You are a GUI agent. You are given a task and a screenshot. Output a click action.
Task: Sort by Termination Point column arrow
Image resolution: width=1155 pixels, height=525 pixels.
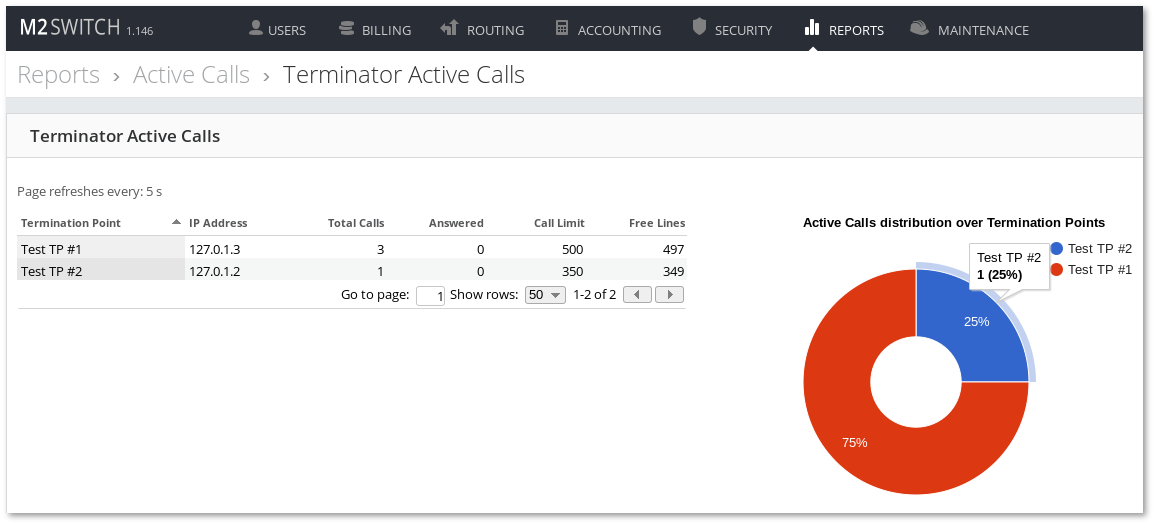(x=176, y=222)
